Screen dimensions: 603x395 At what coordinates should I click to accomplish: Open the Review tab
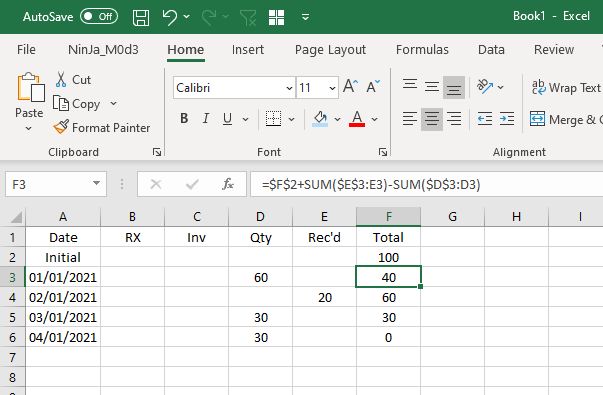point(554,50)
